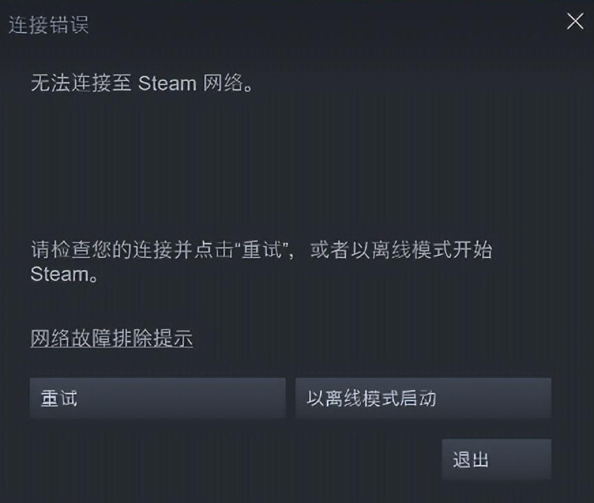Retry connecting to the Steam network

point(158,398)
